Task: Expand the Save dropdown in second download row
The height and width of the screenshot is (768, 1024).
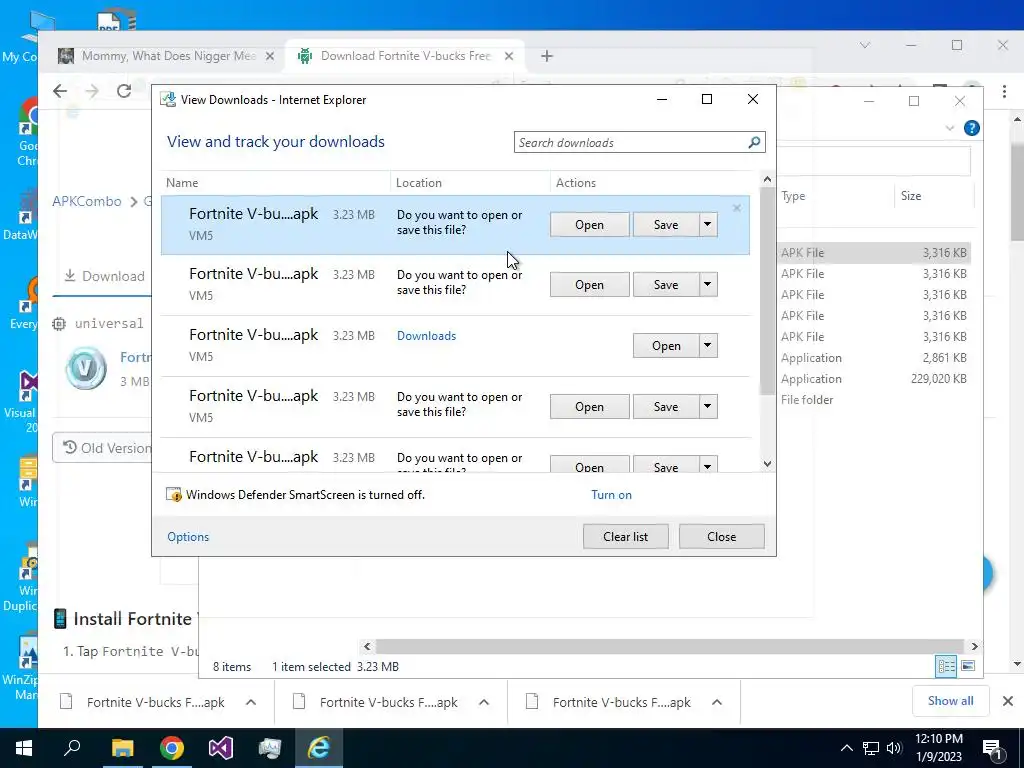Action: pyautogui.click(x=707, y=284)
